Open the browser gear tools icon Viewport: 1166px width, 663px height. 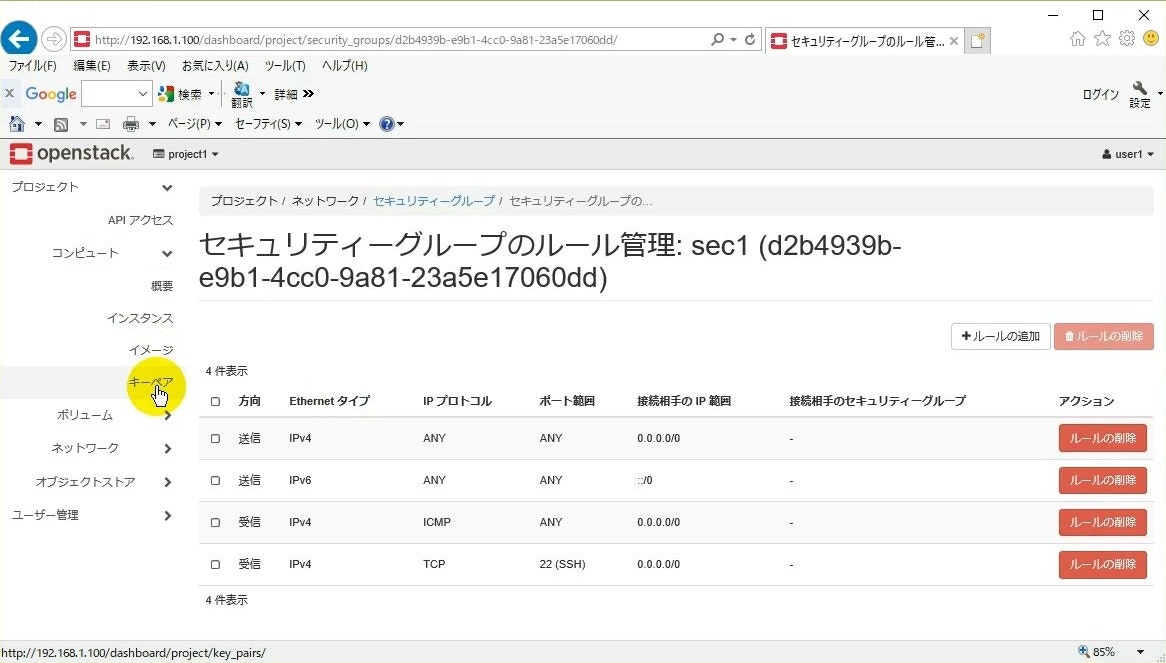(x=1127, y=38)
